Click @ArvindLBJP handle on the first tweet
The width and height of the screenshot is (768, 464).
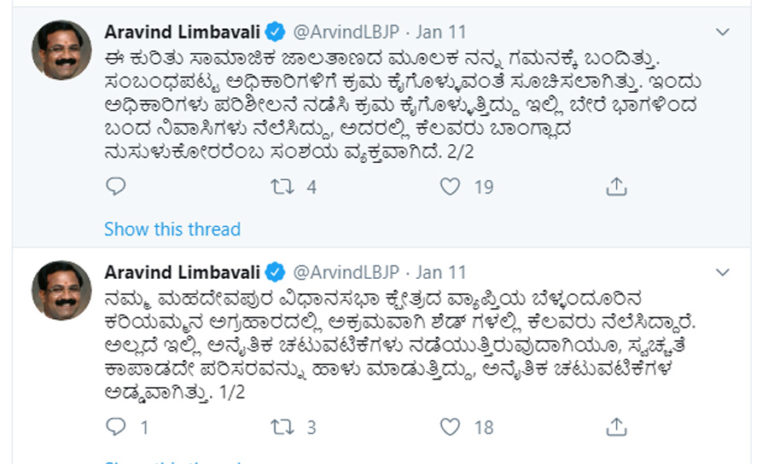(348, 31)
